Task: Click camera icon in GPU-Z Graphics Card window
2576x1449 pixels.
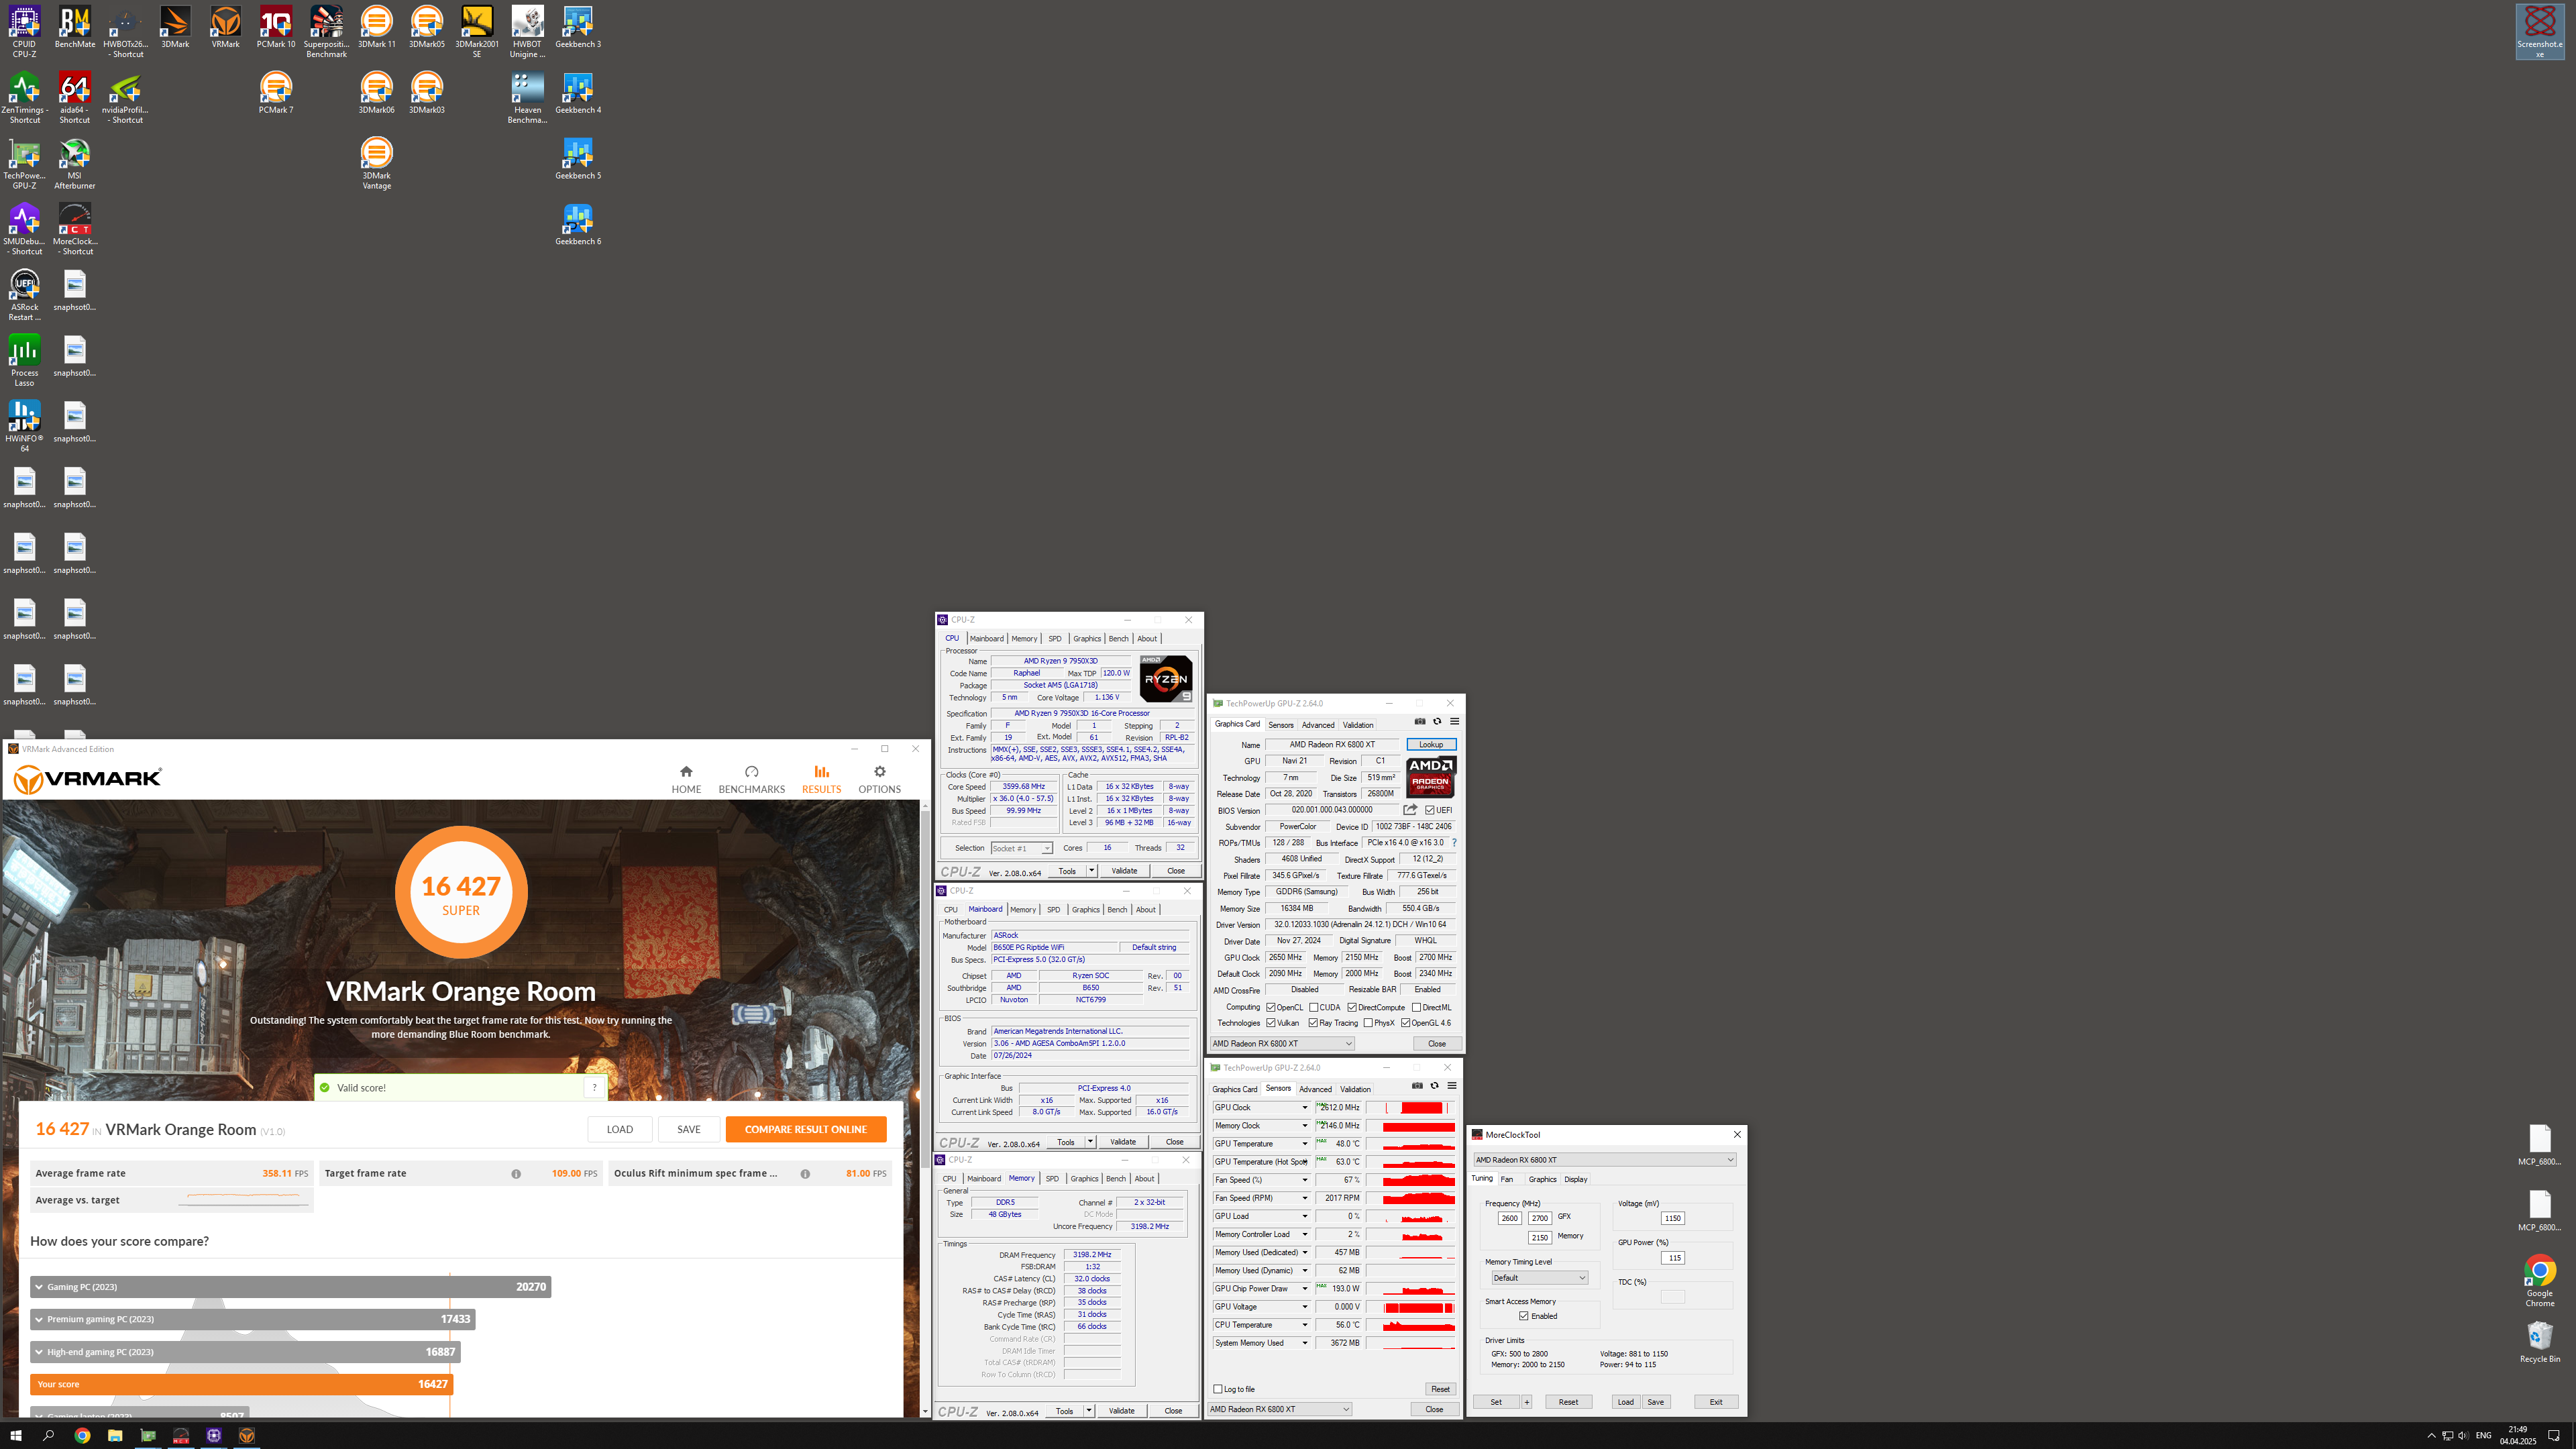Action: pyautogui.click(x=1420, y=722)
